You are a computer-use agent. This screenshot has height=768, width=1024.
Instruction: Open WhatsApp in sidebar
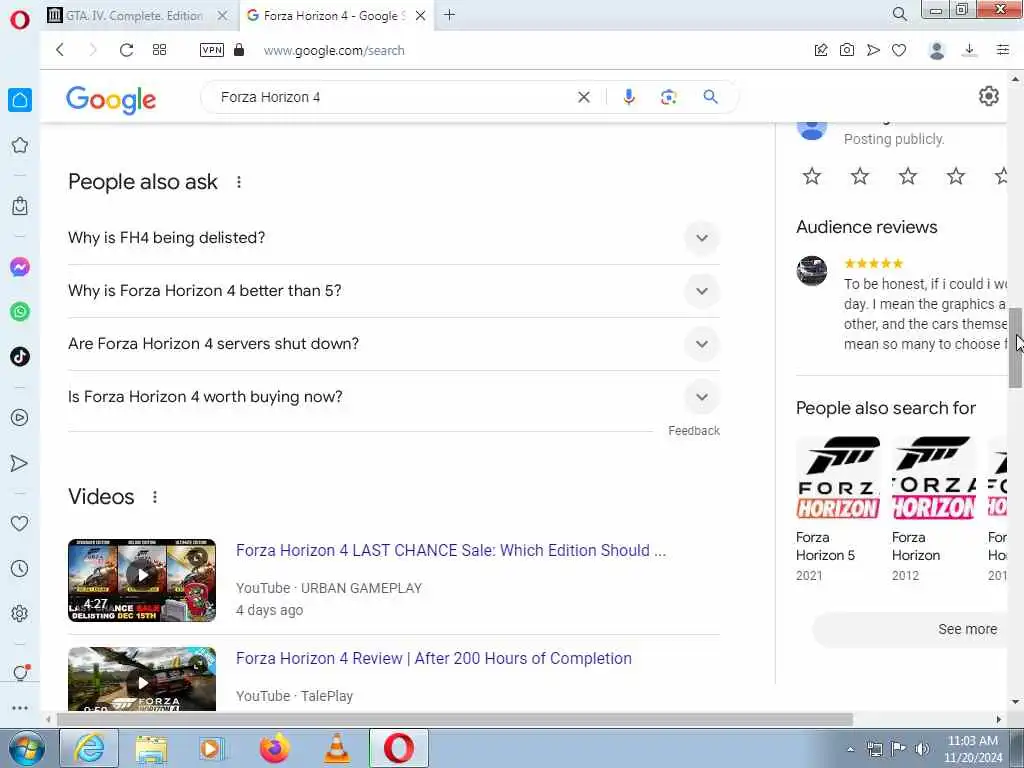click(20, 312)
